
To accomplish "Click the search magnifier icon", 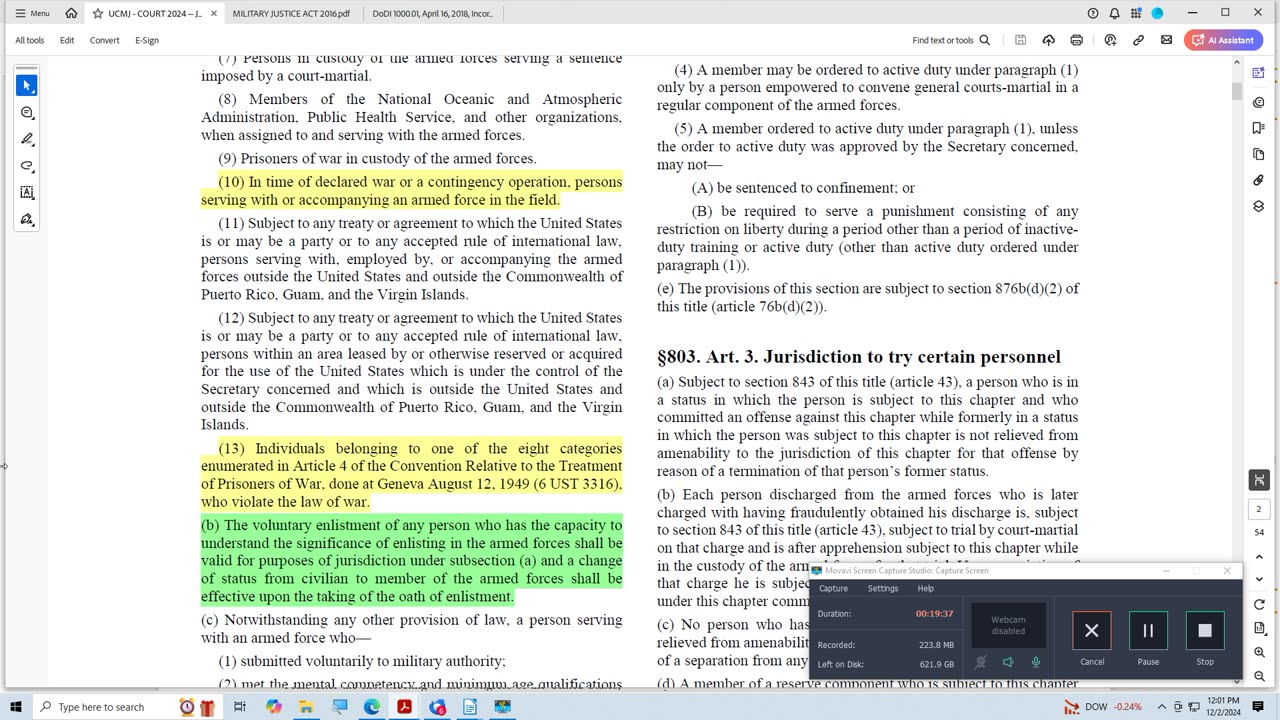I will [x=984, y=40].
